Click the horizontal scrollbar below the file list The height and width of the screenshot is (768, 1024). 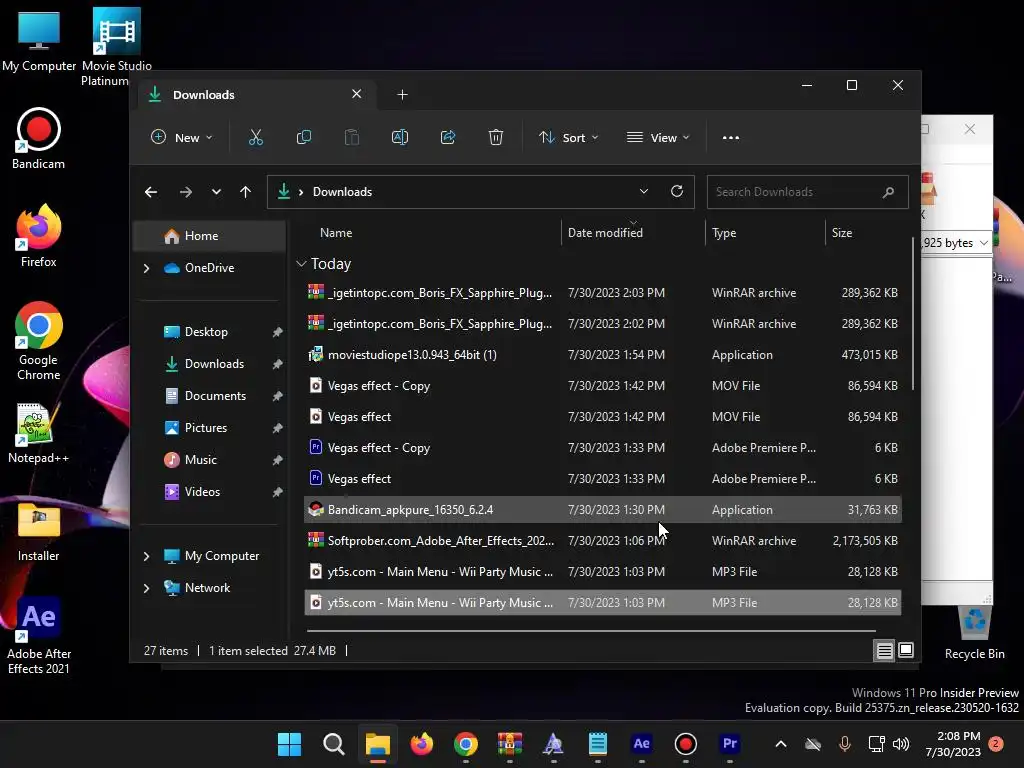(x=590, y=631)
